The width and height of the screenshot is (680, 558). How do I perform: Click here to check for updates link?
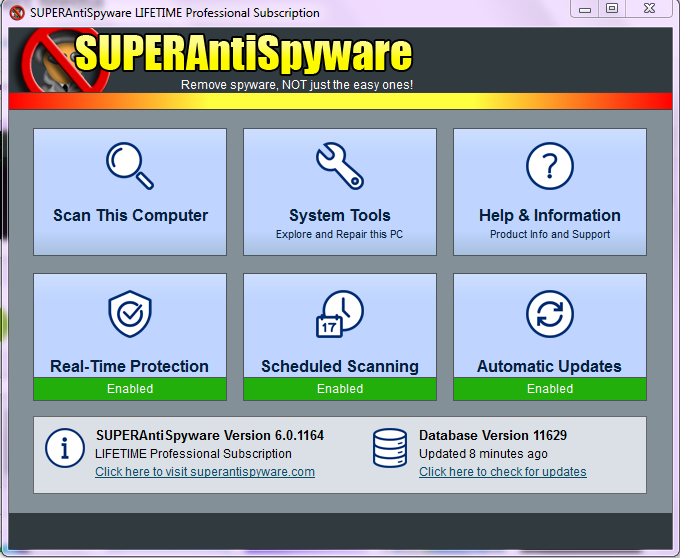pyautogui.click(x=503, y=472)
